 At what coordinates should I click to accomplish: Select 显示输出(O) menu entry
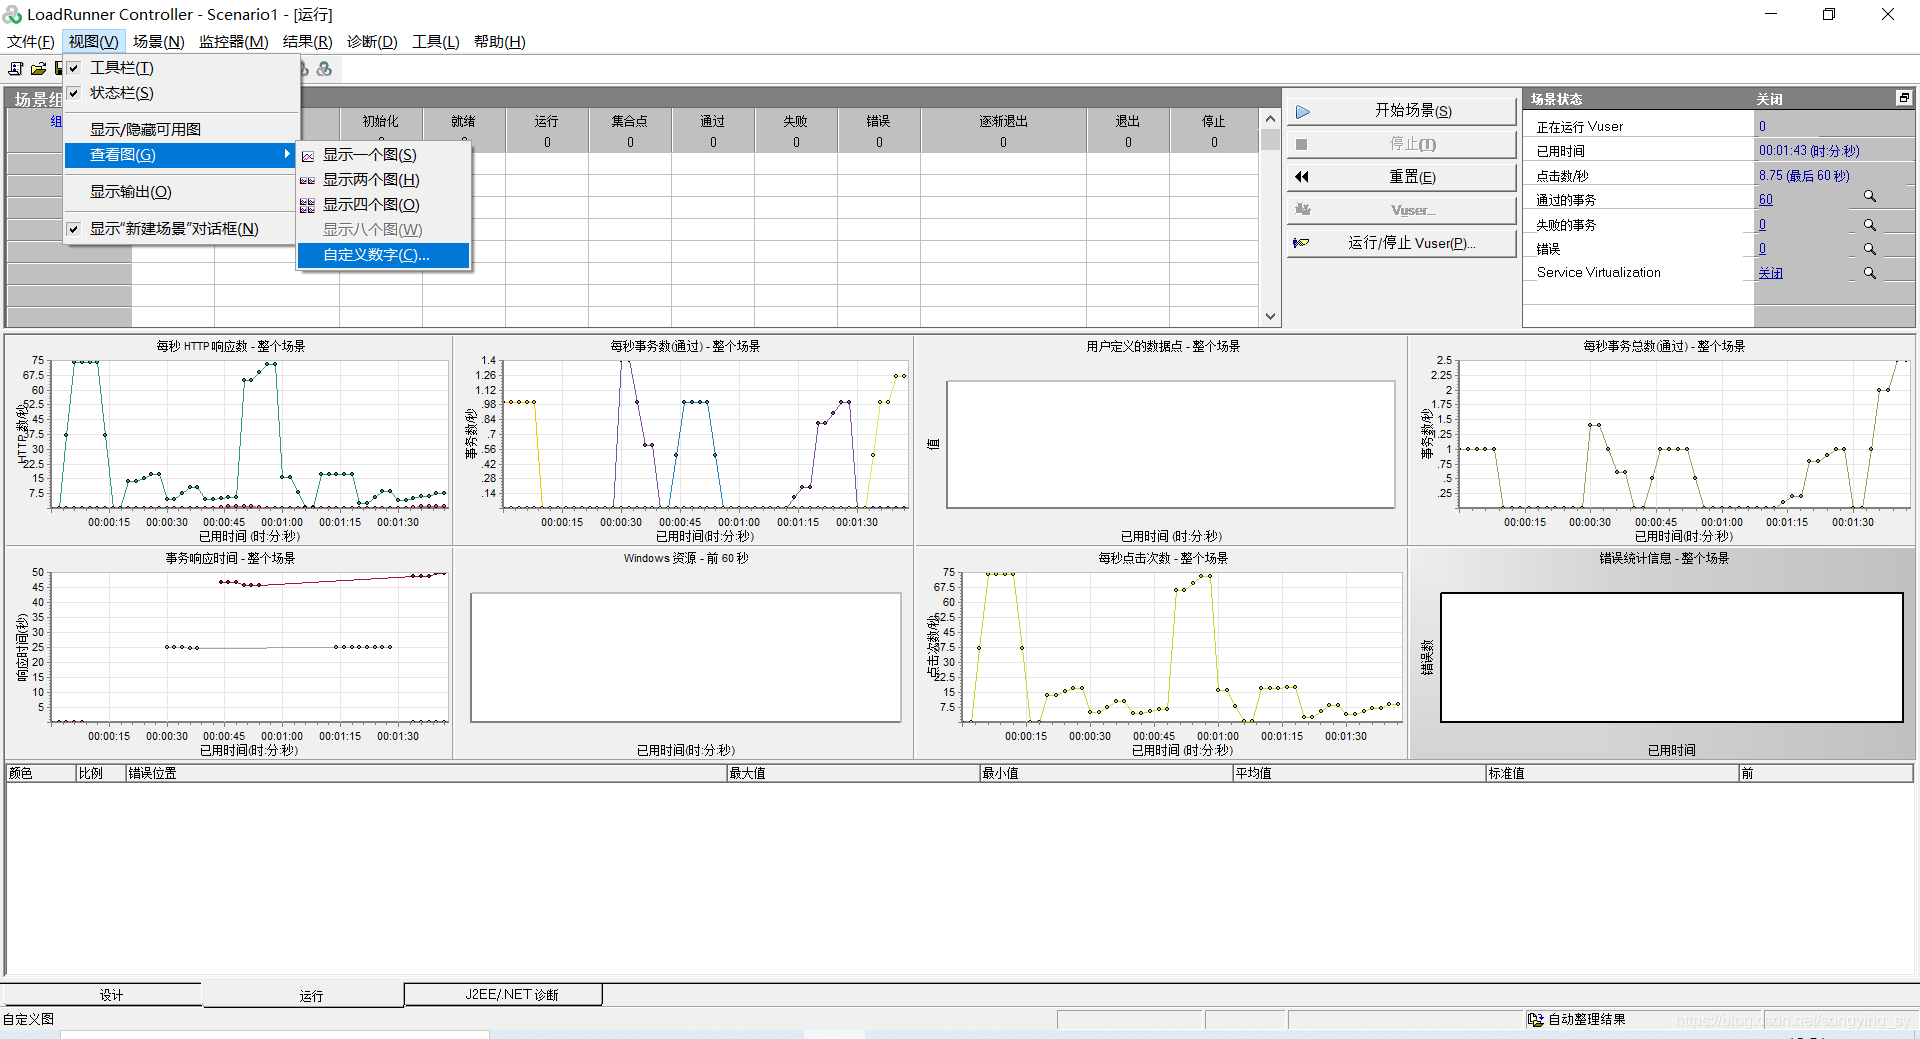(x=181, y=192)
